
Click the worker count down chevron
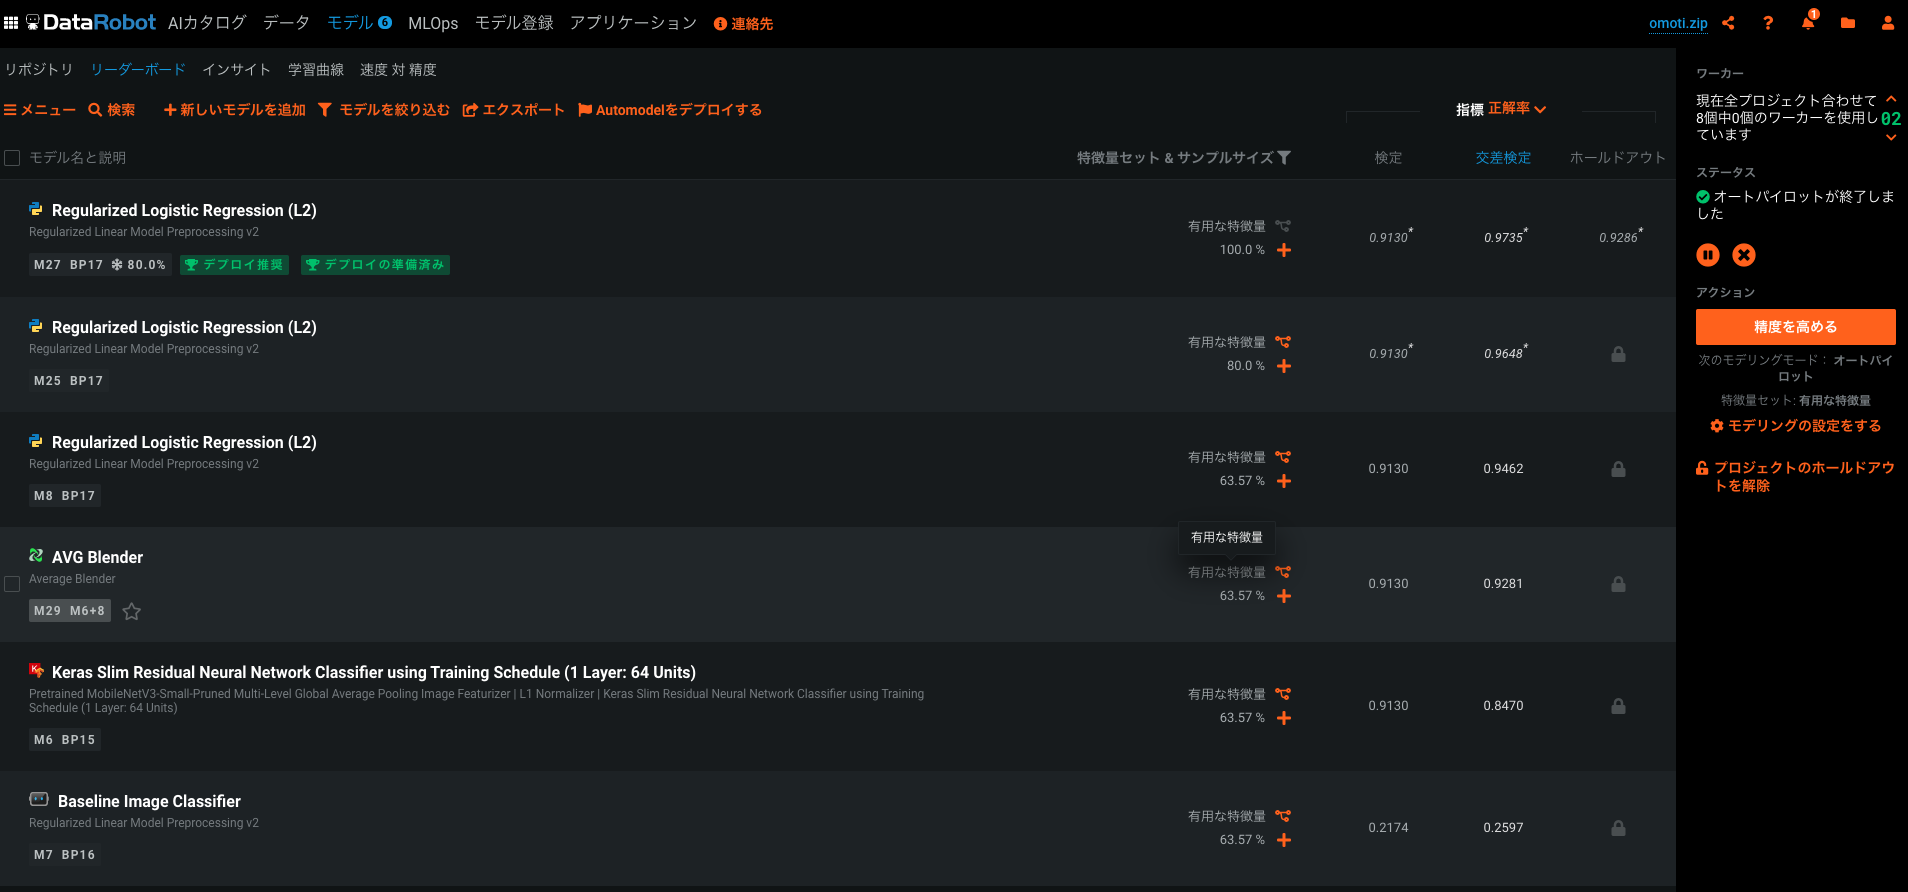coord(1891,138)
